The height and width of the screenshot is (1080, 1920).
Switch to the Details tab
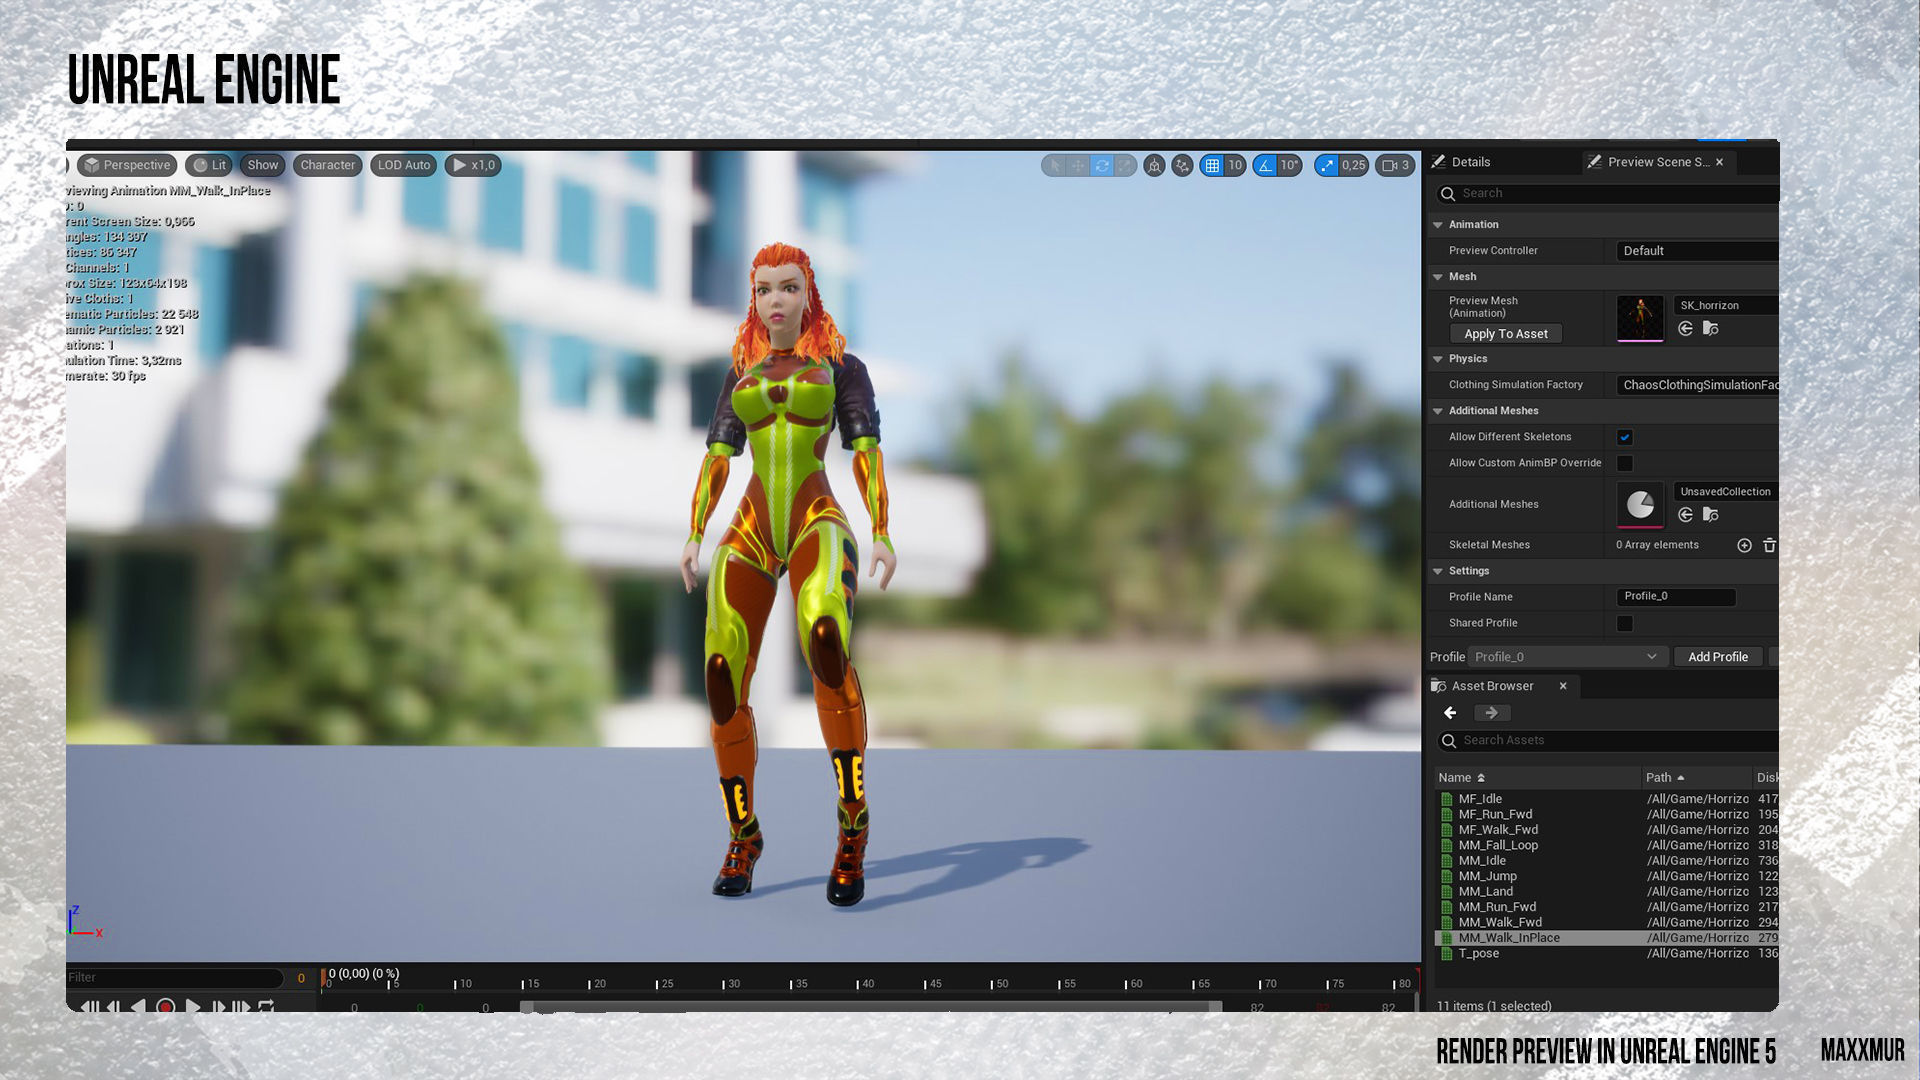1461,162
